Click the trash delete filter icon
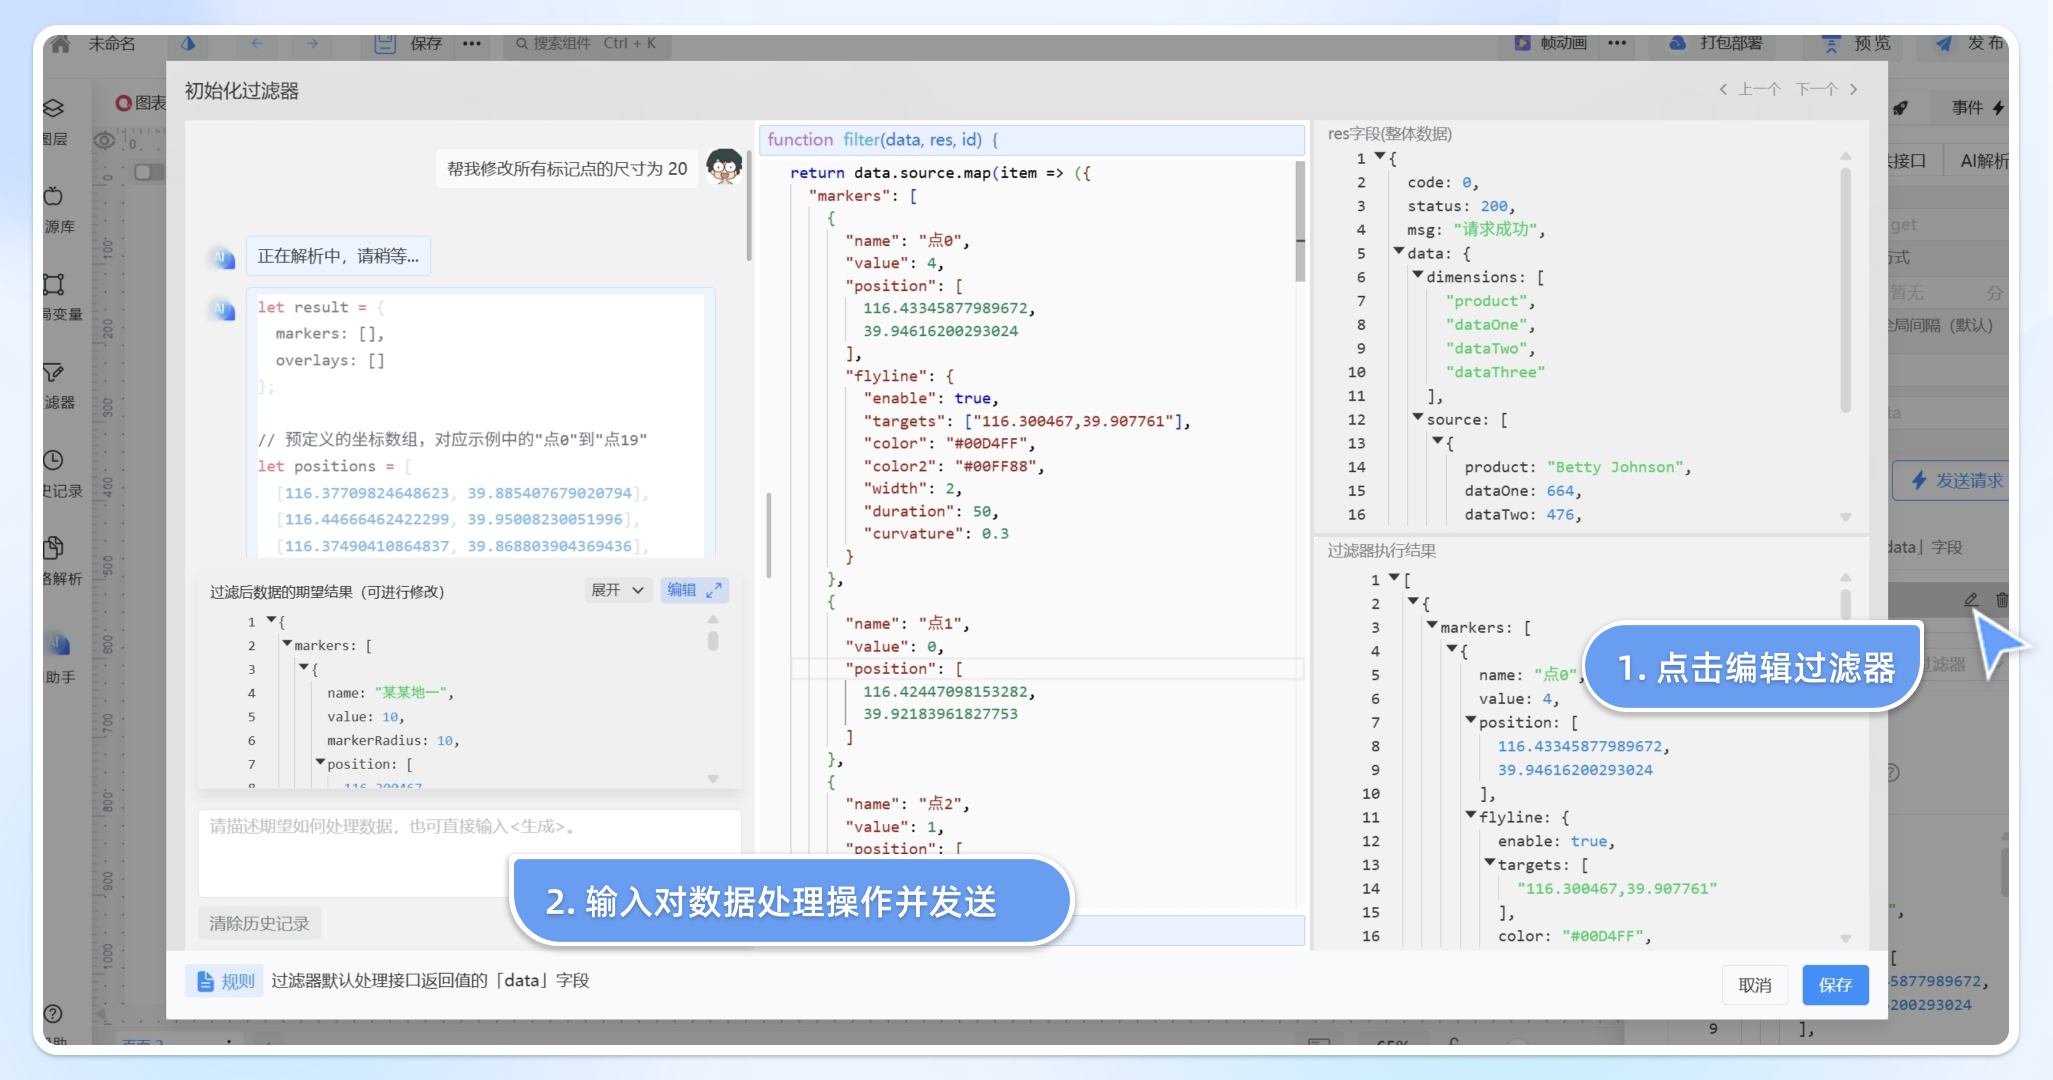The width and height of the screenshot is (2053, 1080). click(x=2001, y=600)
